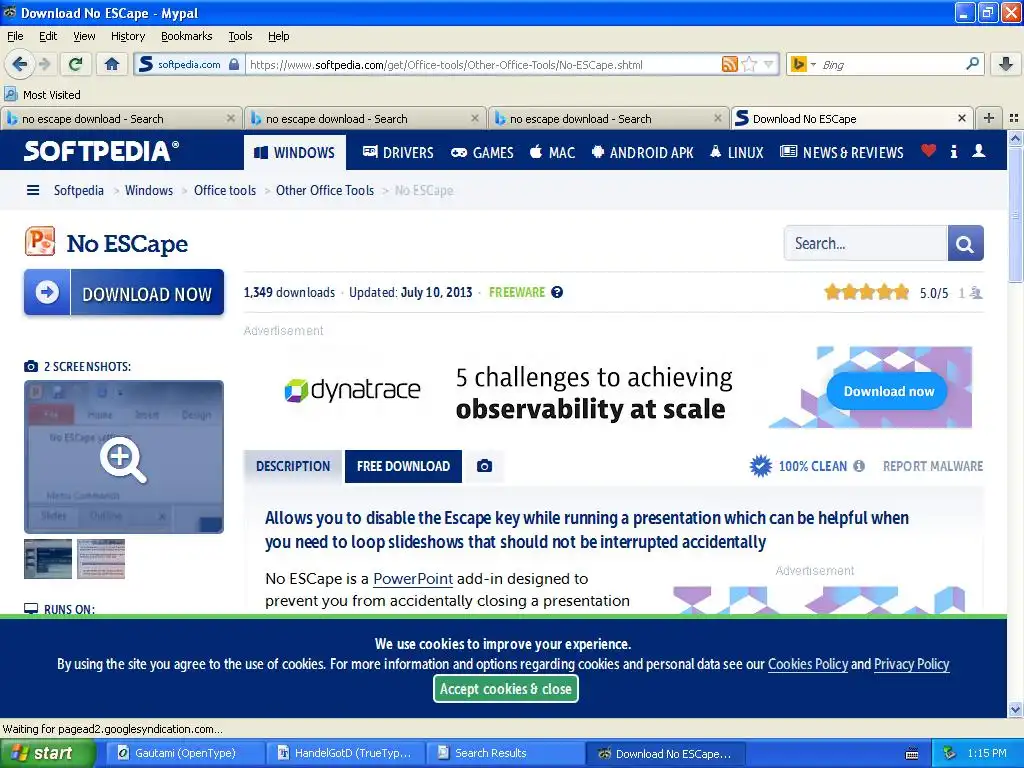
Task: Open the Edit menu
Action: click(48, 36)
